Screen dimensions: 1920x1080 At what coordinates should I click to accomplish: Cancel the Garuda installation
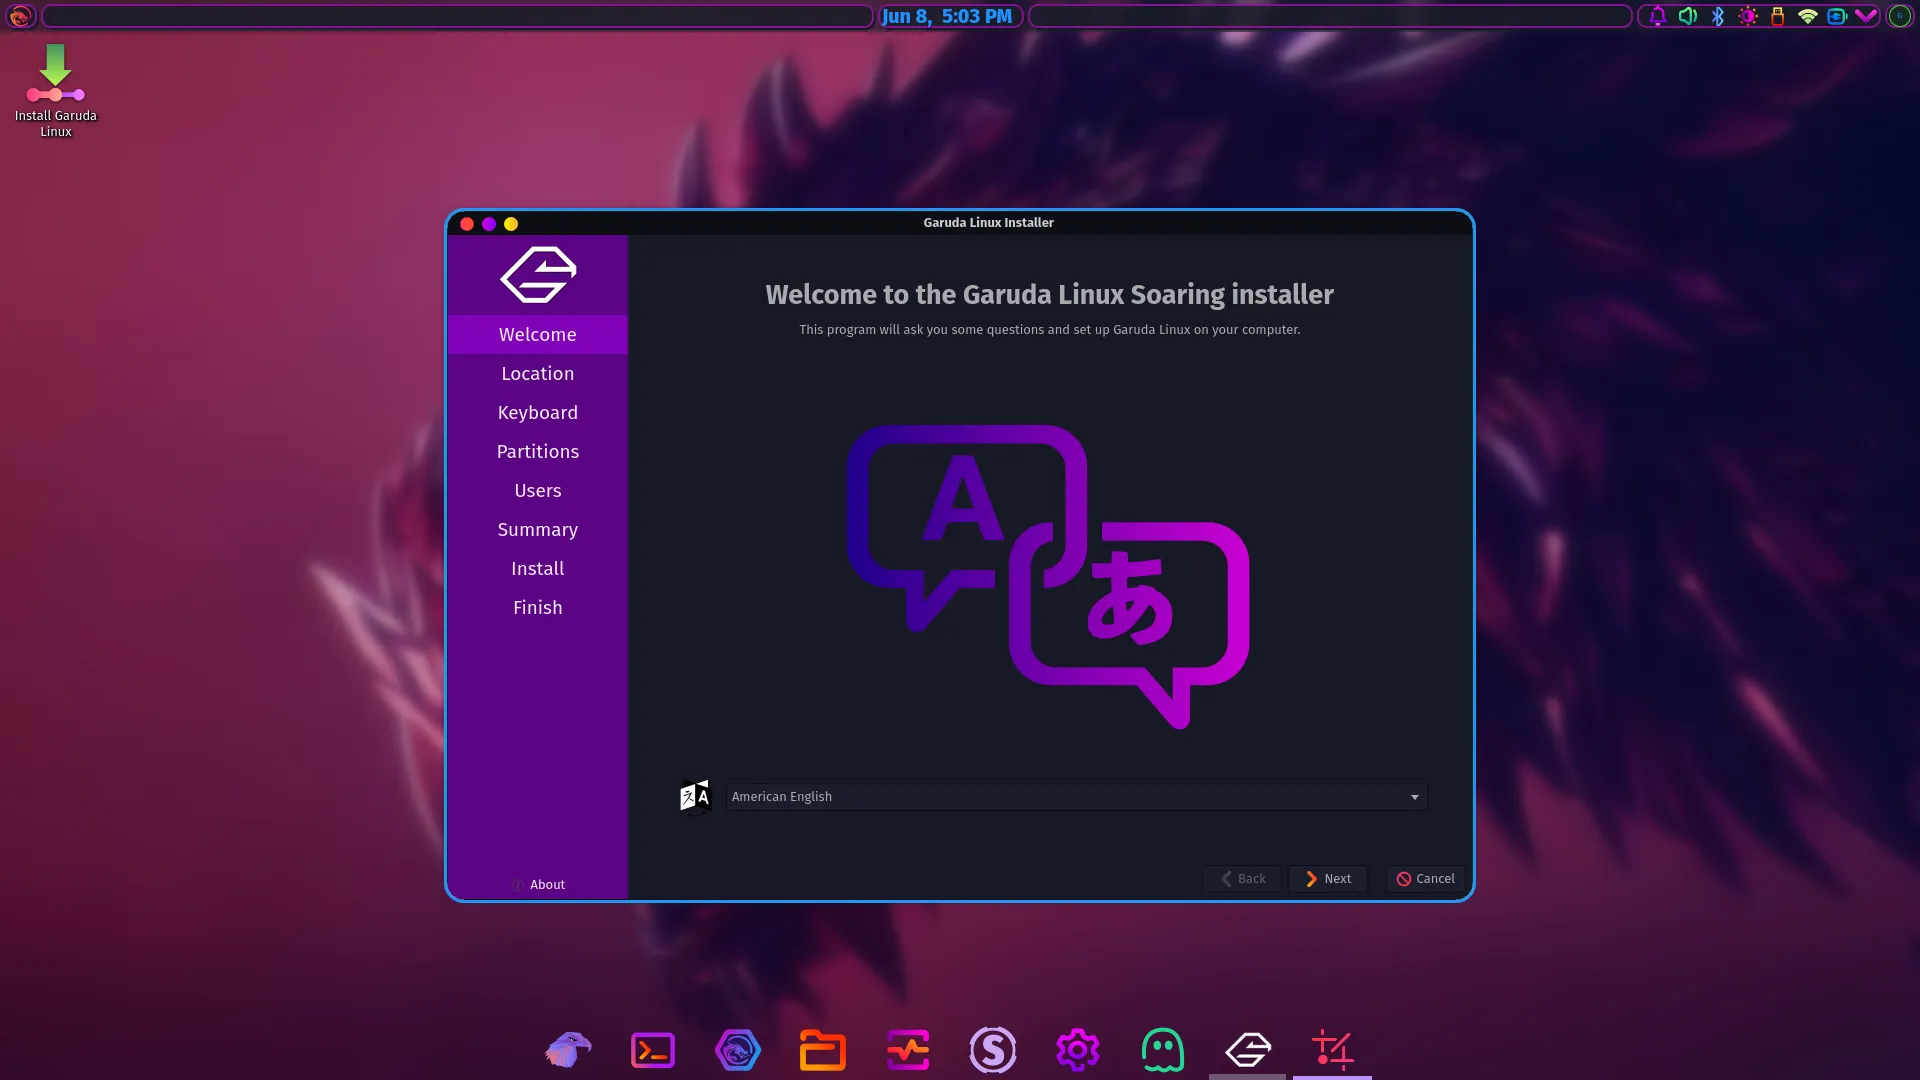point(1425,879)
